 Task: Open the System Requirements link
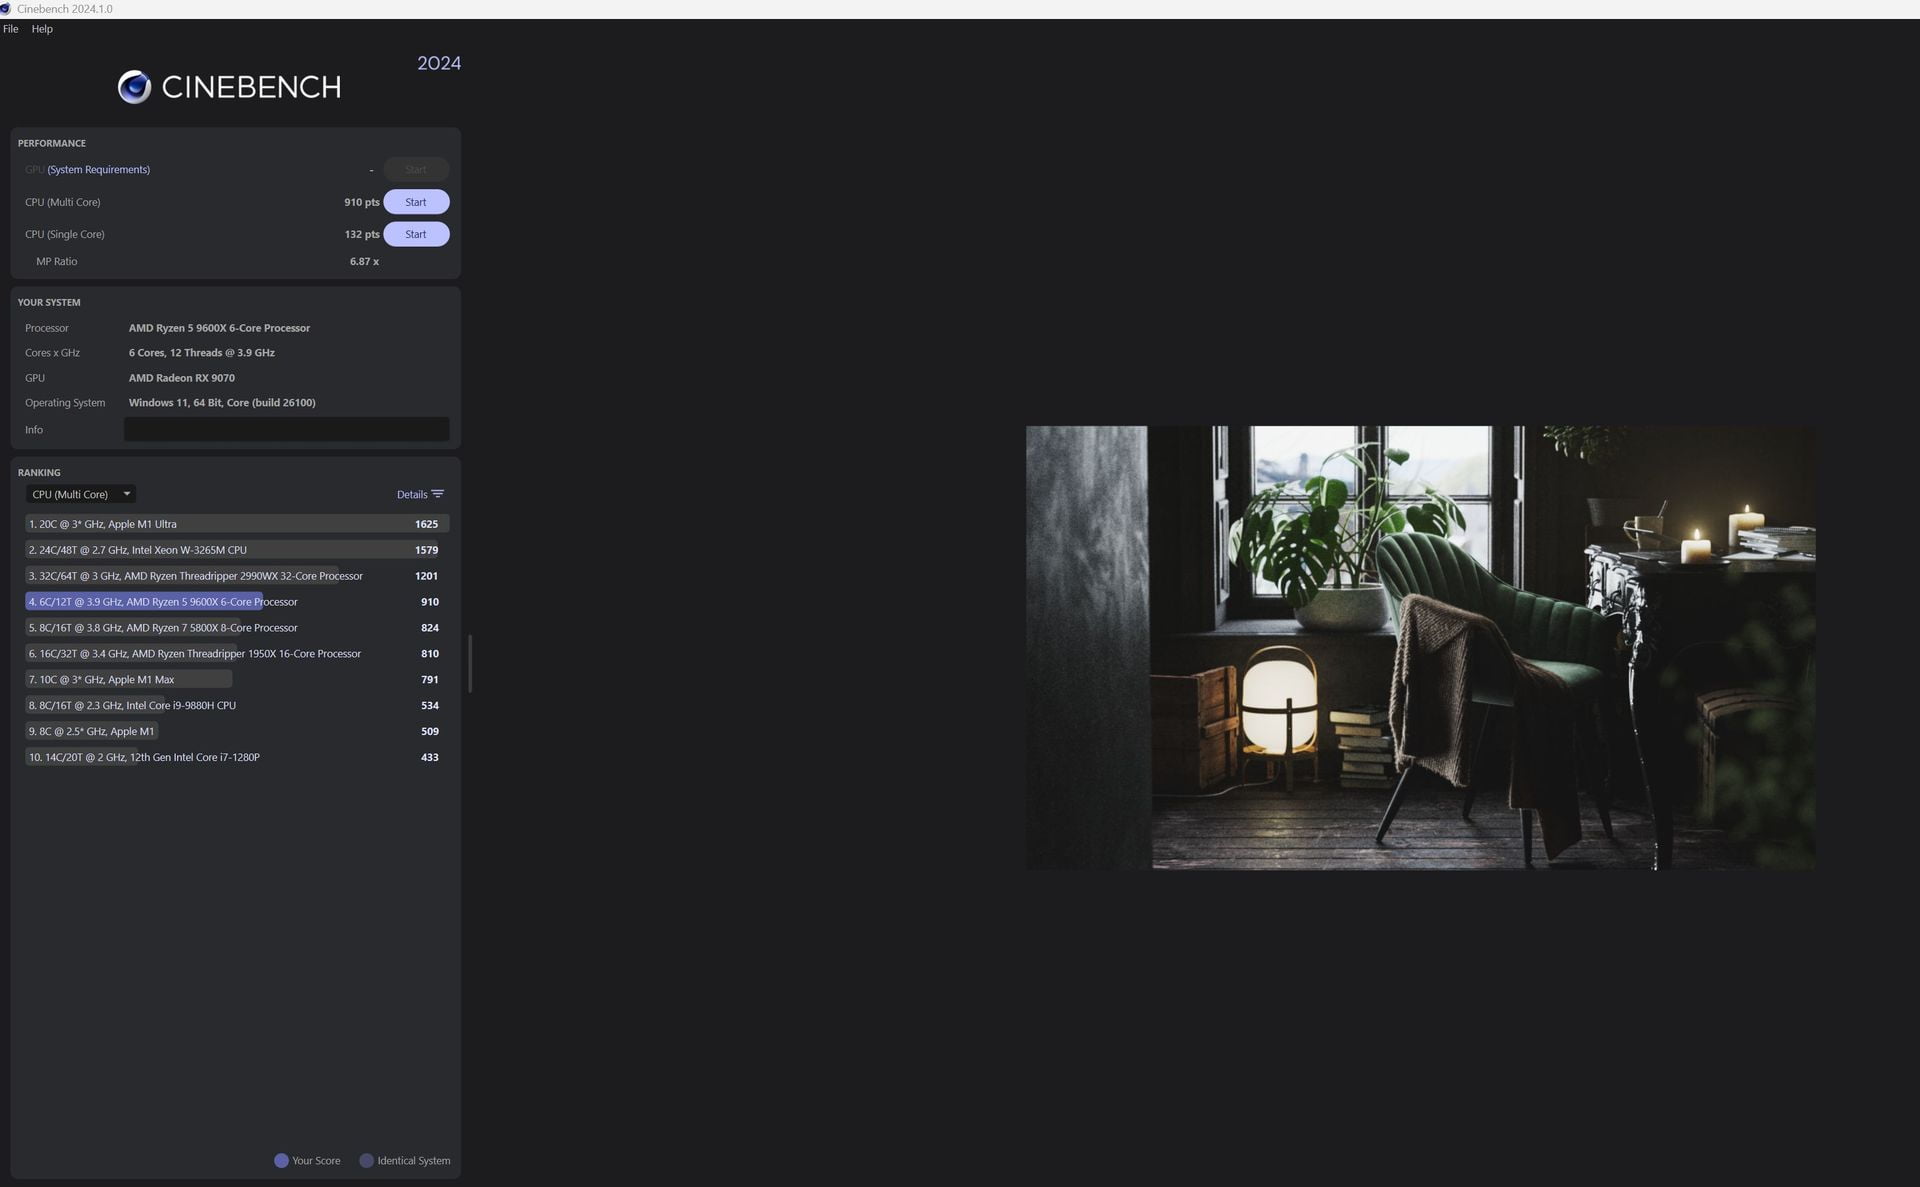(x=99, y=170)
